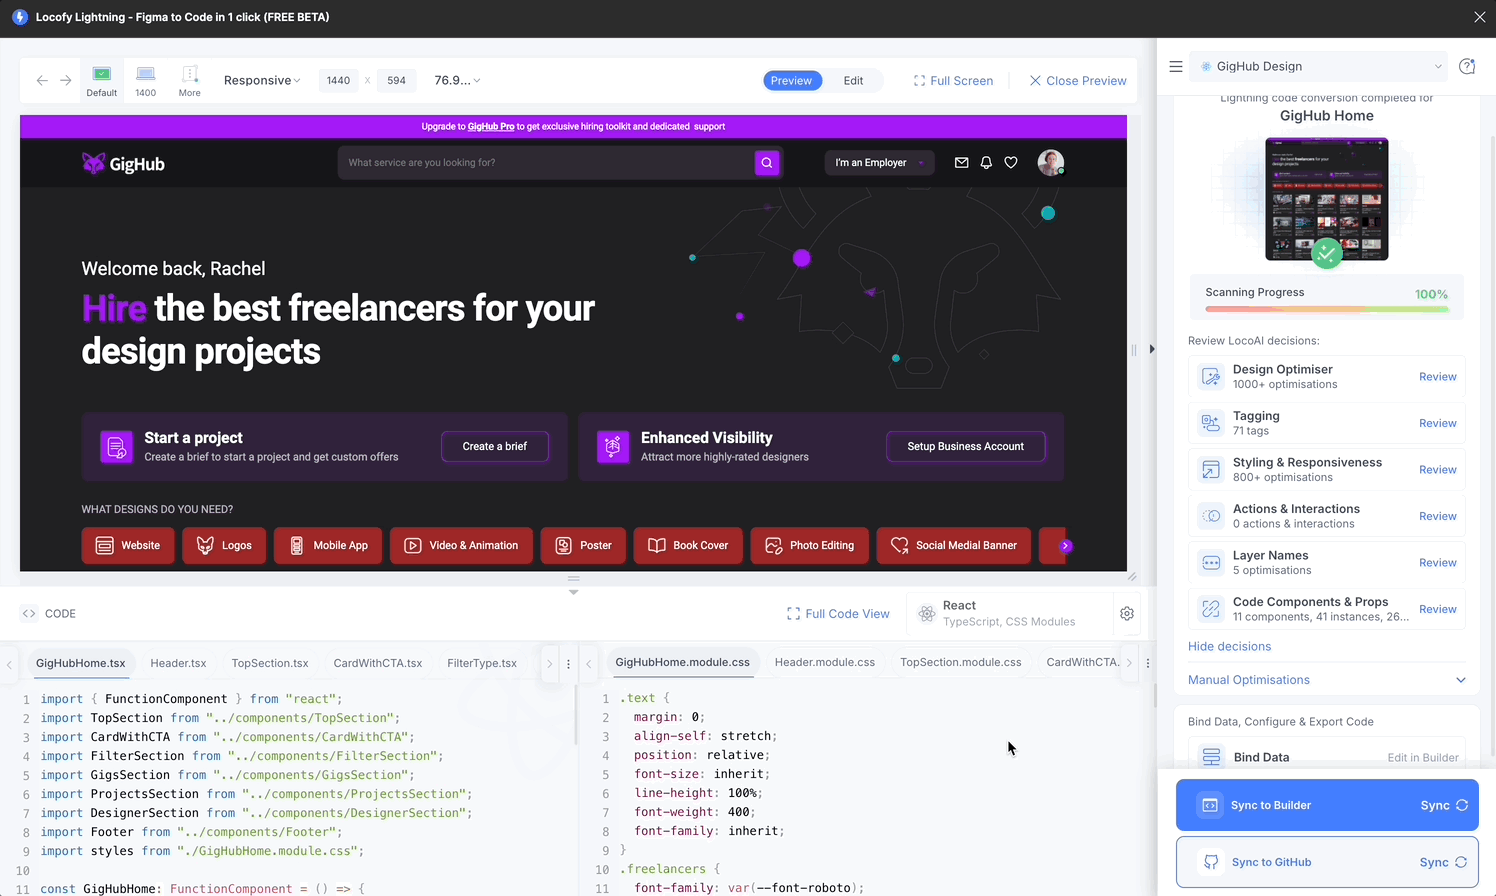Click the Actions & Interactions icon
The image size is (1496, 896).
1211,516
